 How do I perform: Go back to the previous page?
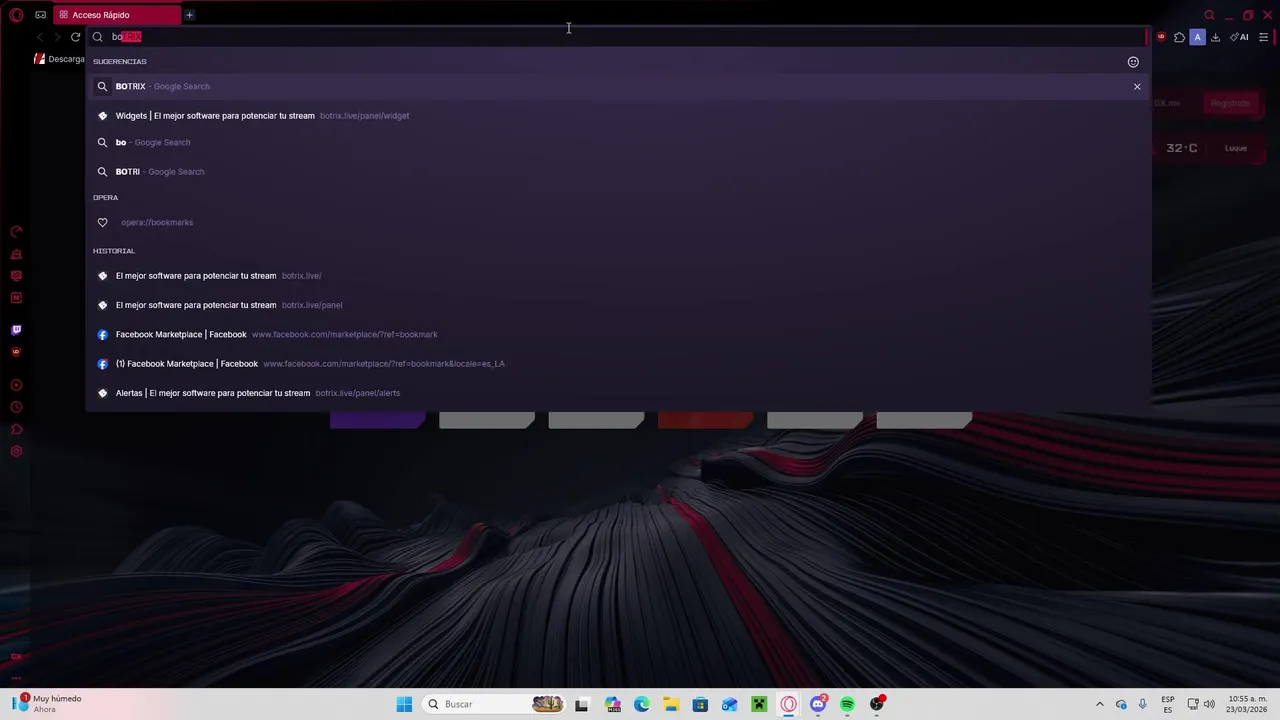[x=40, y=37]
